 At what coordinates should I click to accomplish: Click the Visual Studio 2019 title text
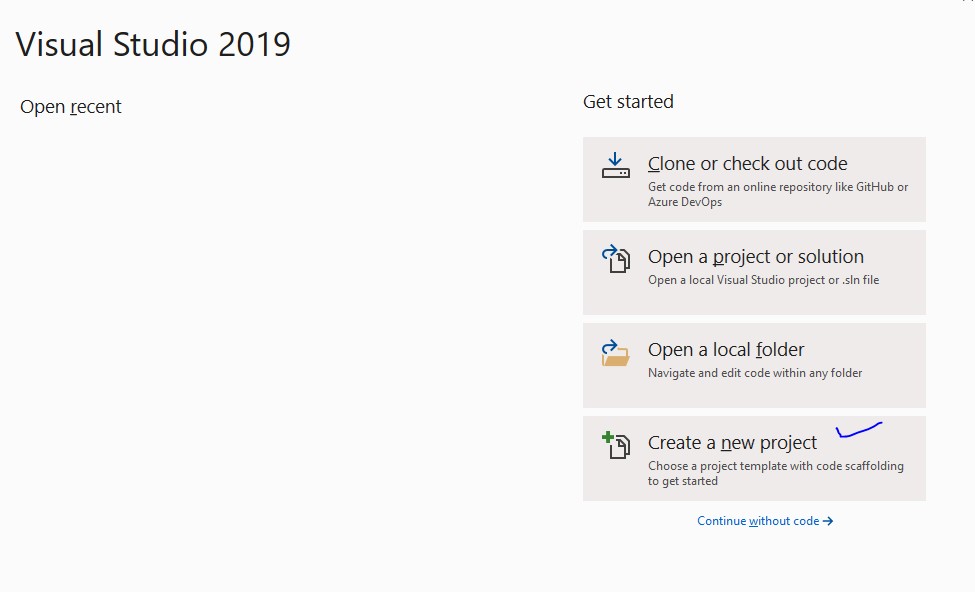tap(153, 45)
